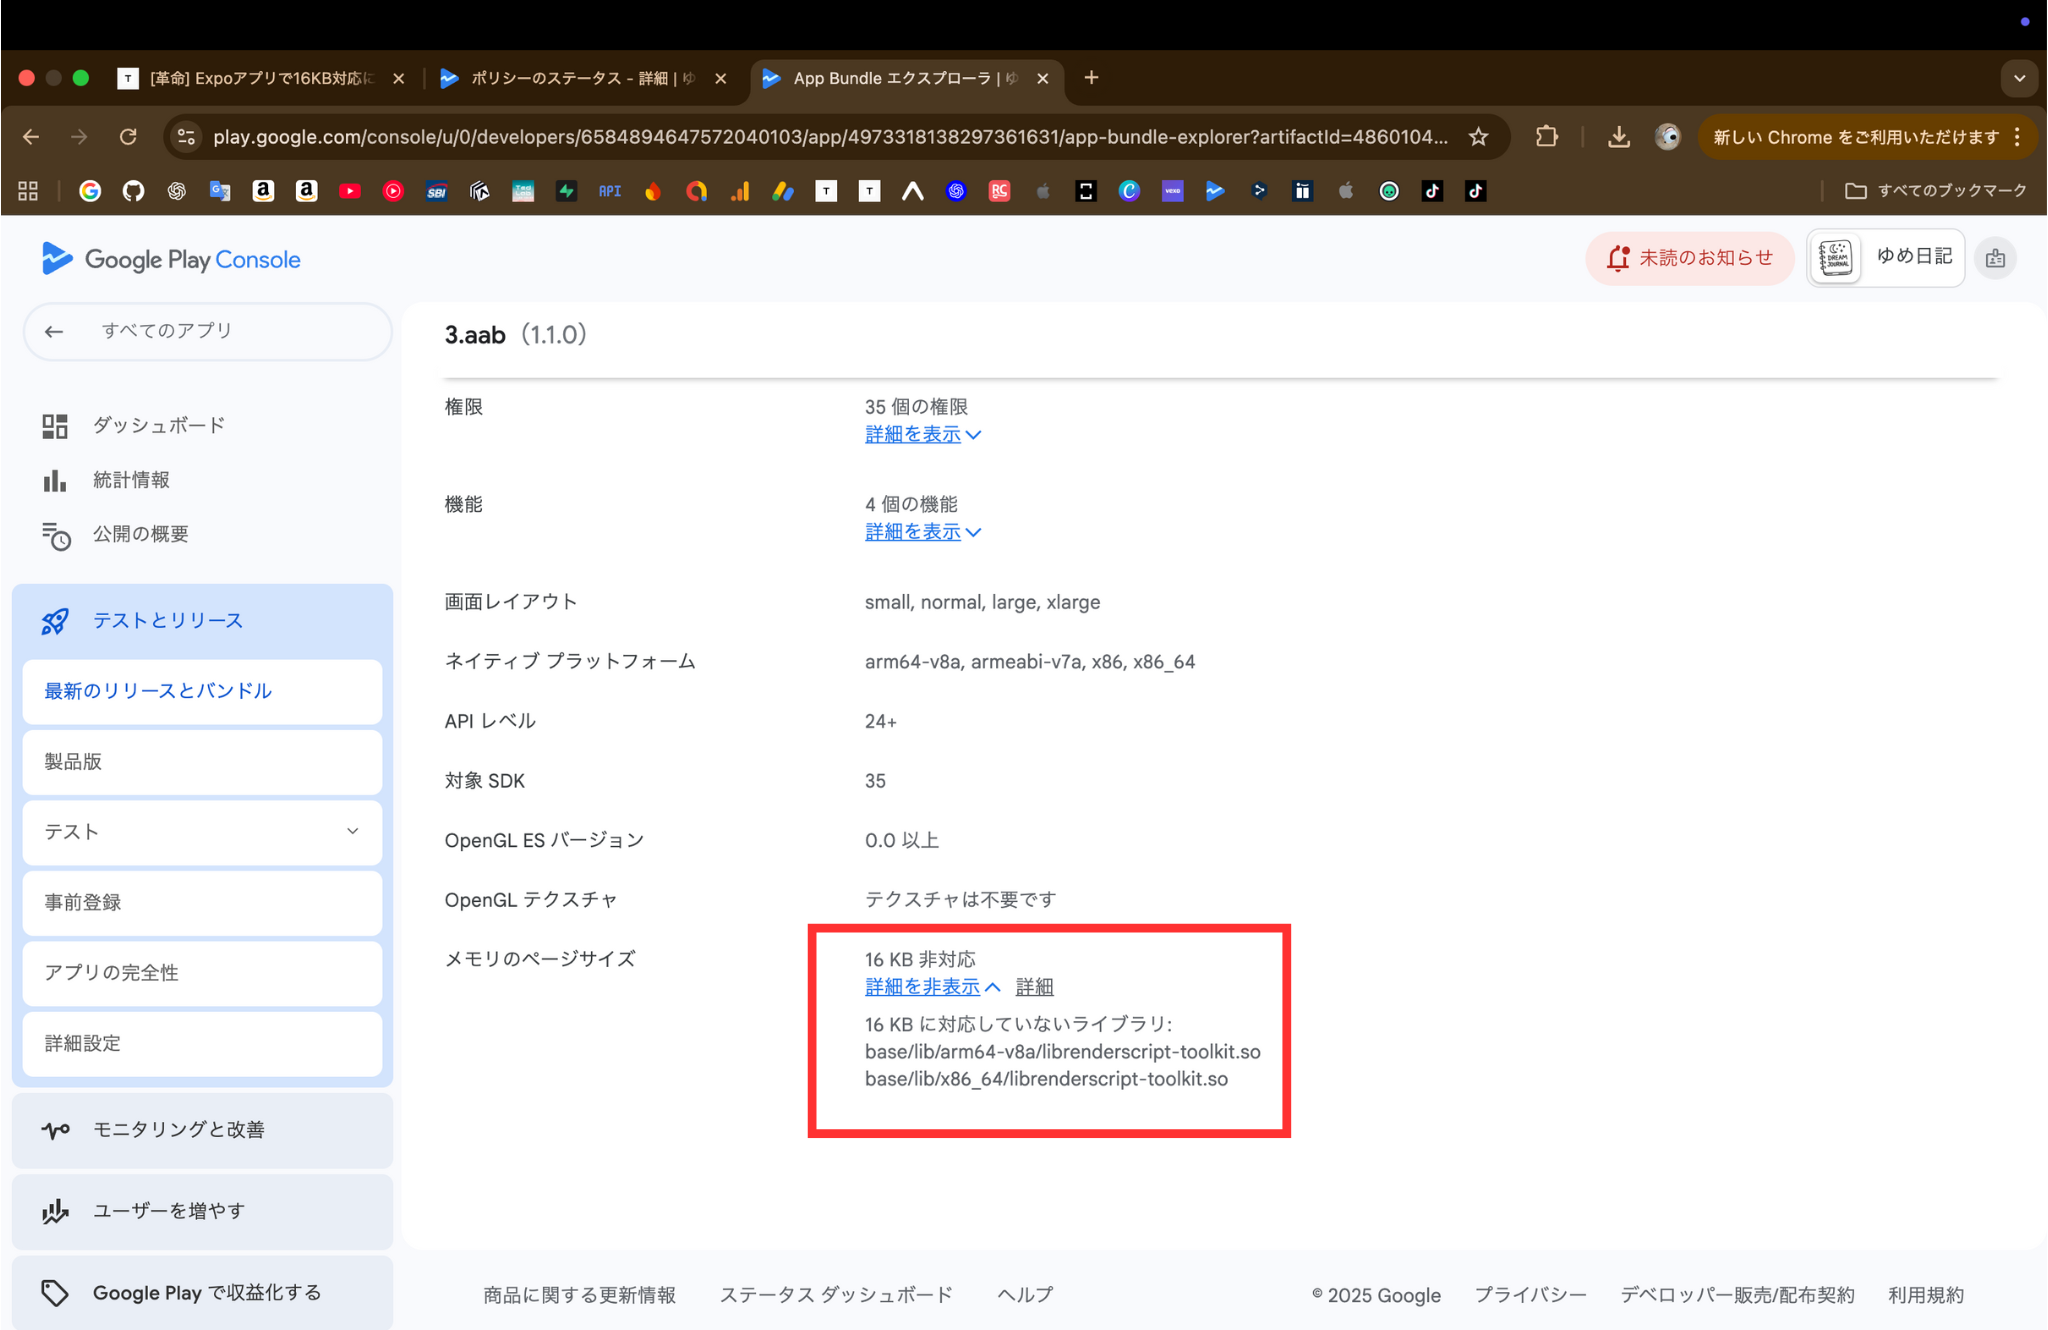The image size is (2048, 1330).
Task: Click the 詳細 link beside 16 KB 非対応
Action: click(x=1035, y=986)
